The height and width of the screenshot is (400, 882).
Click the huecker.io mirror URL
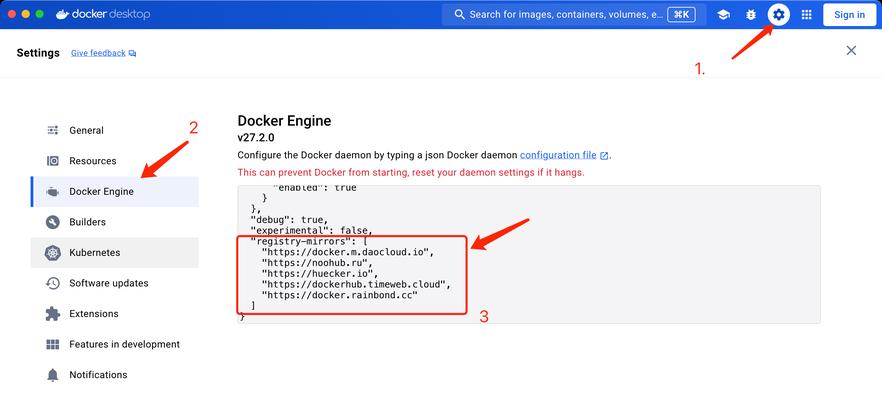(x=321, y=273)
